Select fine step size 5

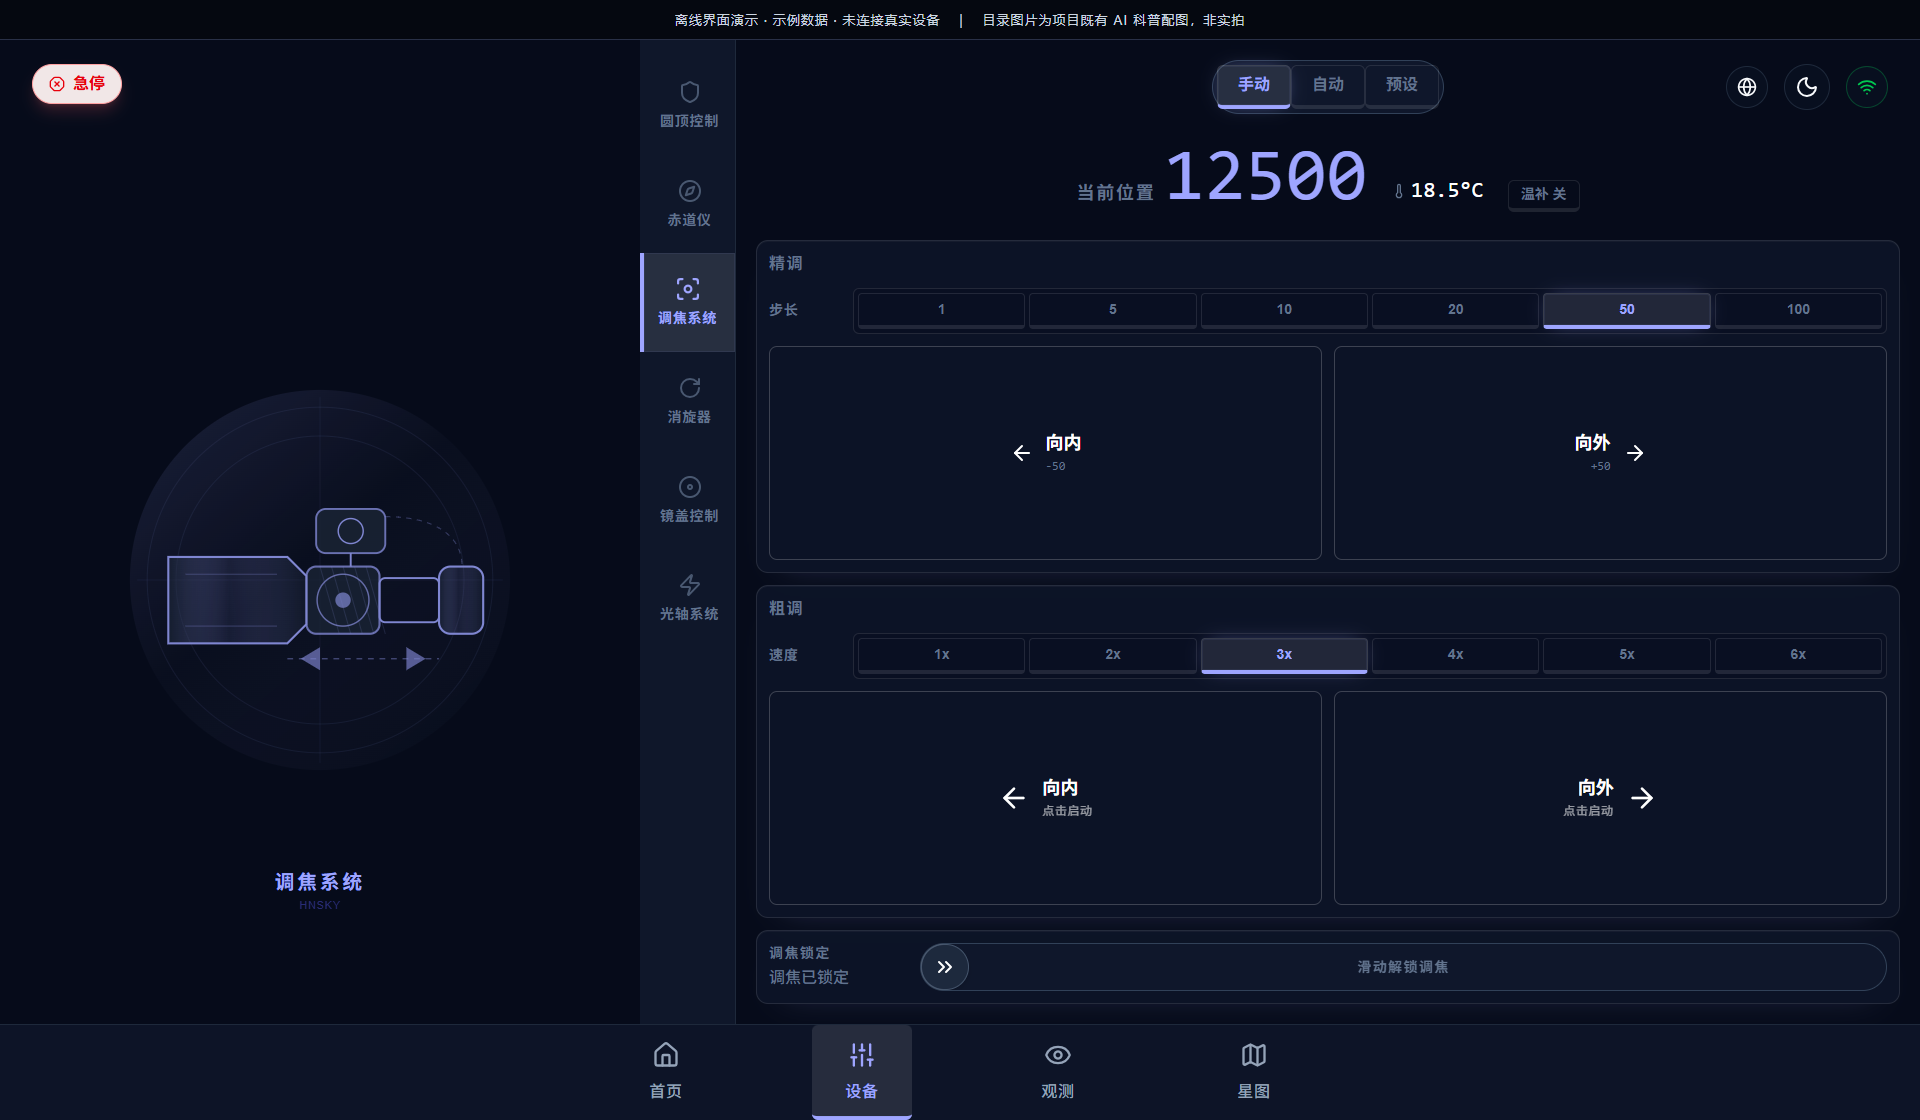(x=1113, y=310)
